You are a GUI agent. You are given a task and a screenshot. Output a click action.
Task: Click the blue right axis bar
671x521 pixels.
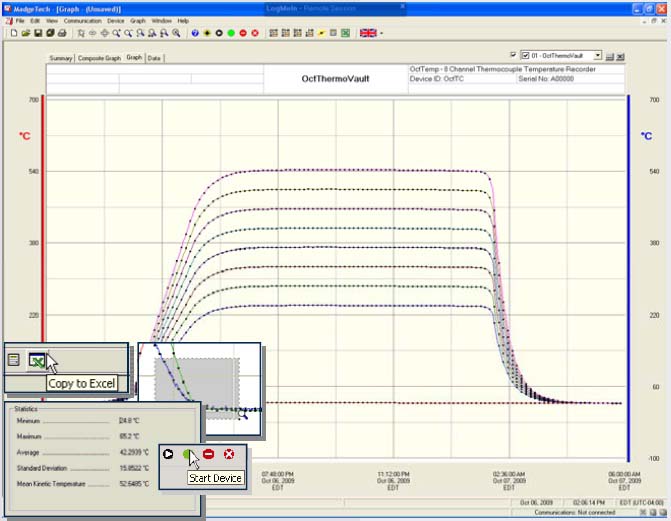pyautogui.click(x=629, y=278)
